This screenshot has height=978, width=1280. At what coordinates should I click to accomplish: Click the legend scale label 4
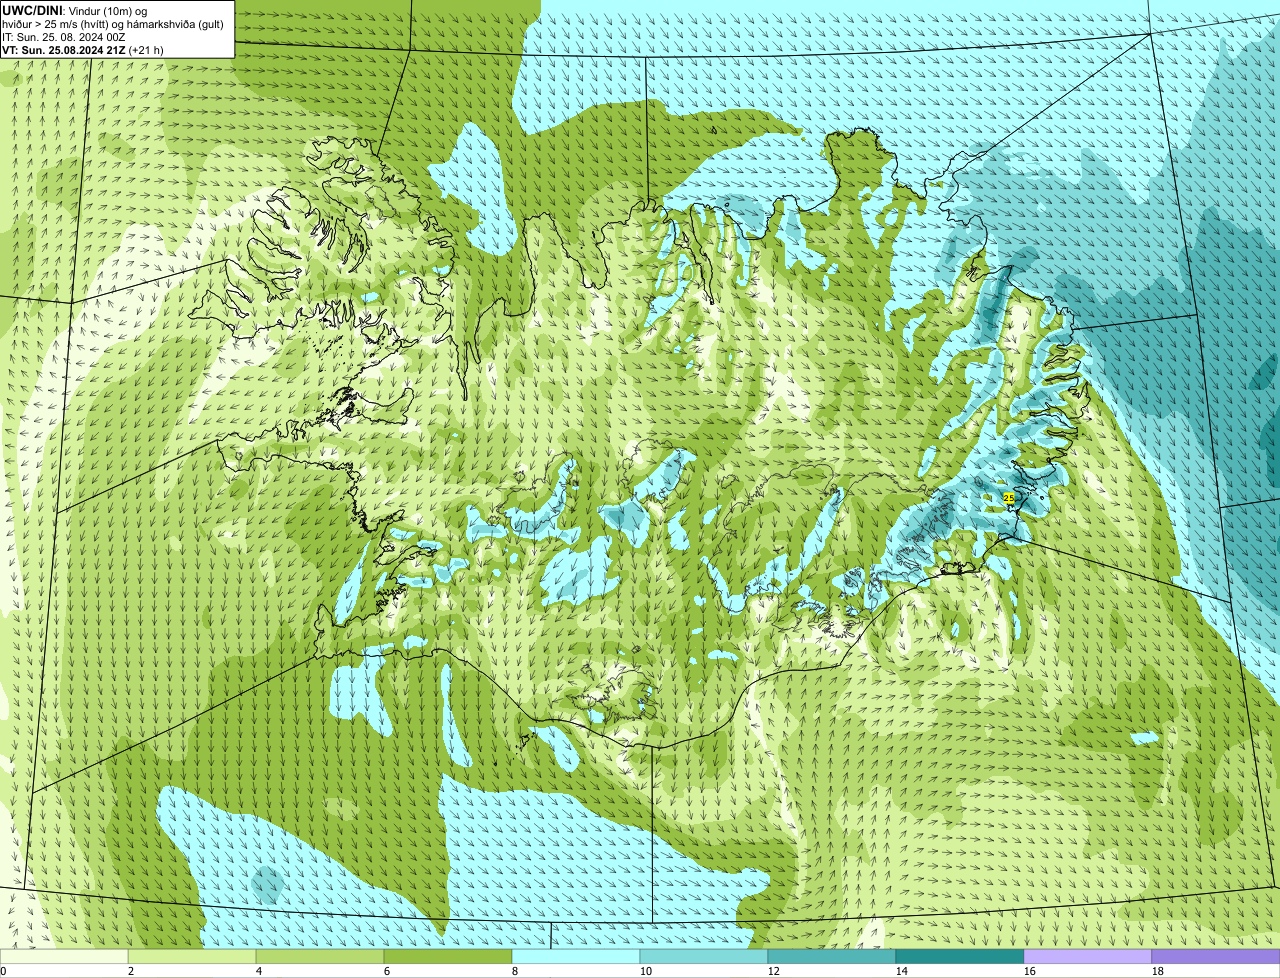point(259,971)
